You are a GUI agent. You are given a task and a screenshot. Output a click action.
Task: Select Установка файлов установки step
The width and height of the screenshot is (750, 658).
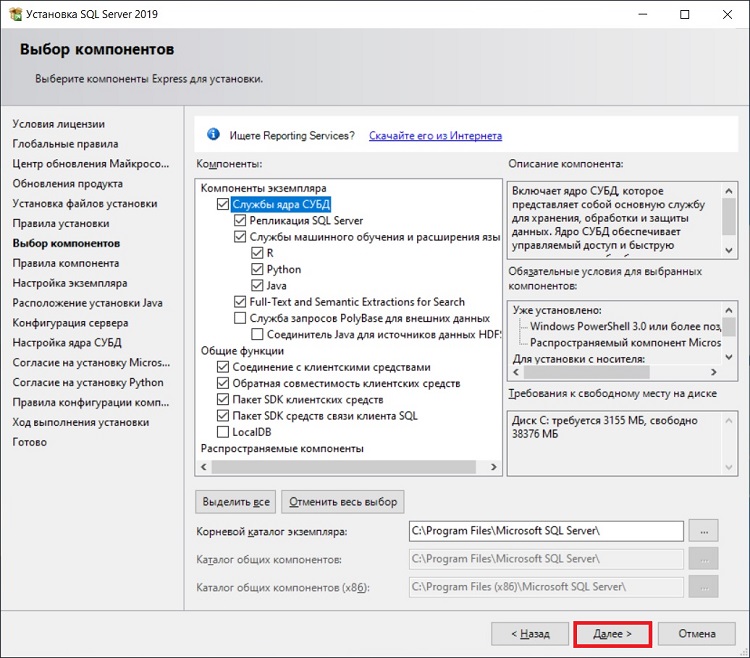[x=85, y=204]
